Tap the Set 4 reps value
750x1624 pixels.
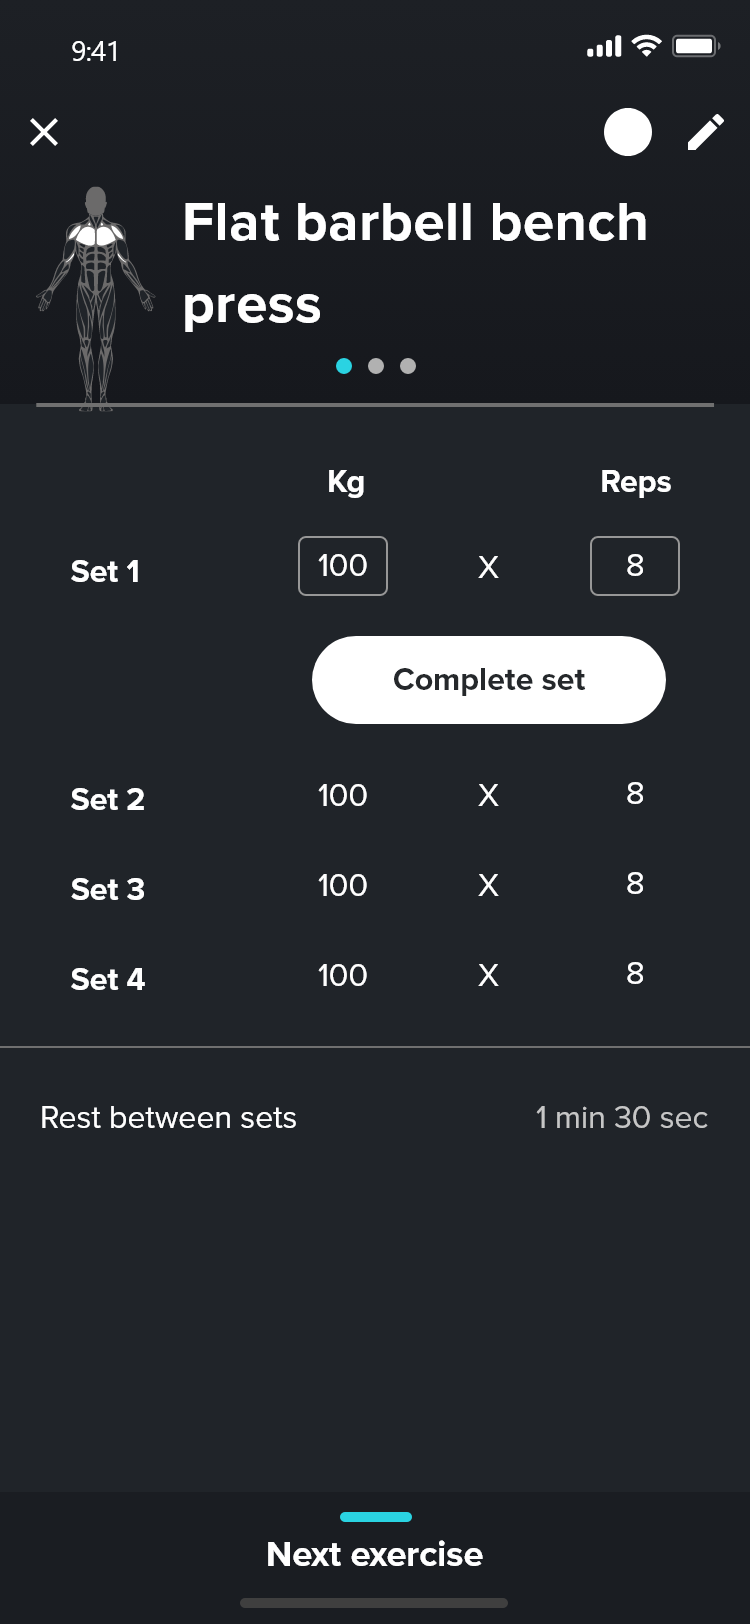pos(635,975)
